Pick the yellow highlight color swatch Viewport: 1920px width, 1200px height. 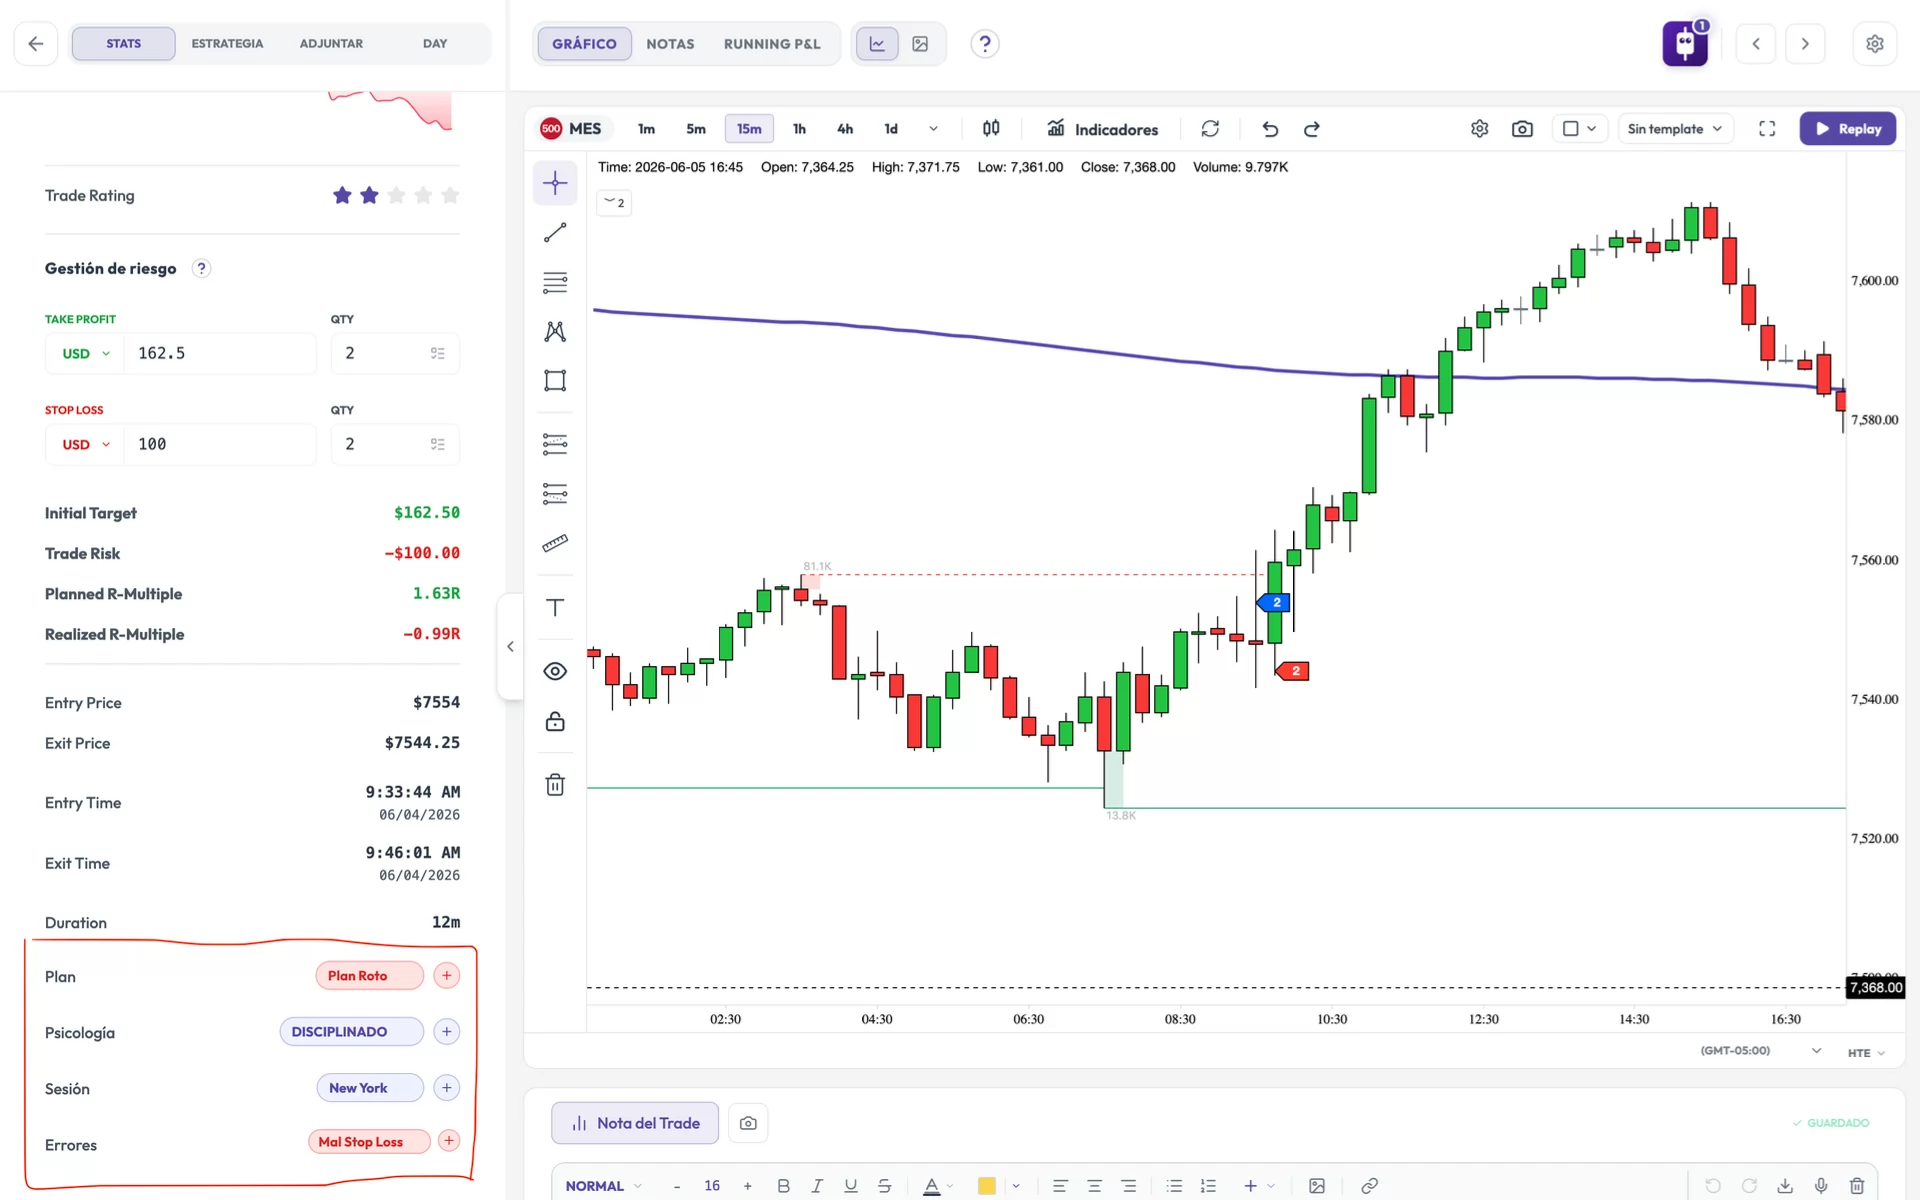(x=986, y=1186)
